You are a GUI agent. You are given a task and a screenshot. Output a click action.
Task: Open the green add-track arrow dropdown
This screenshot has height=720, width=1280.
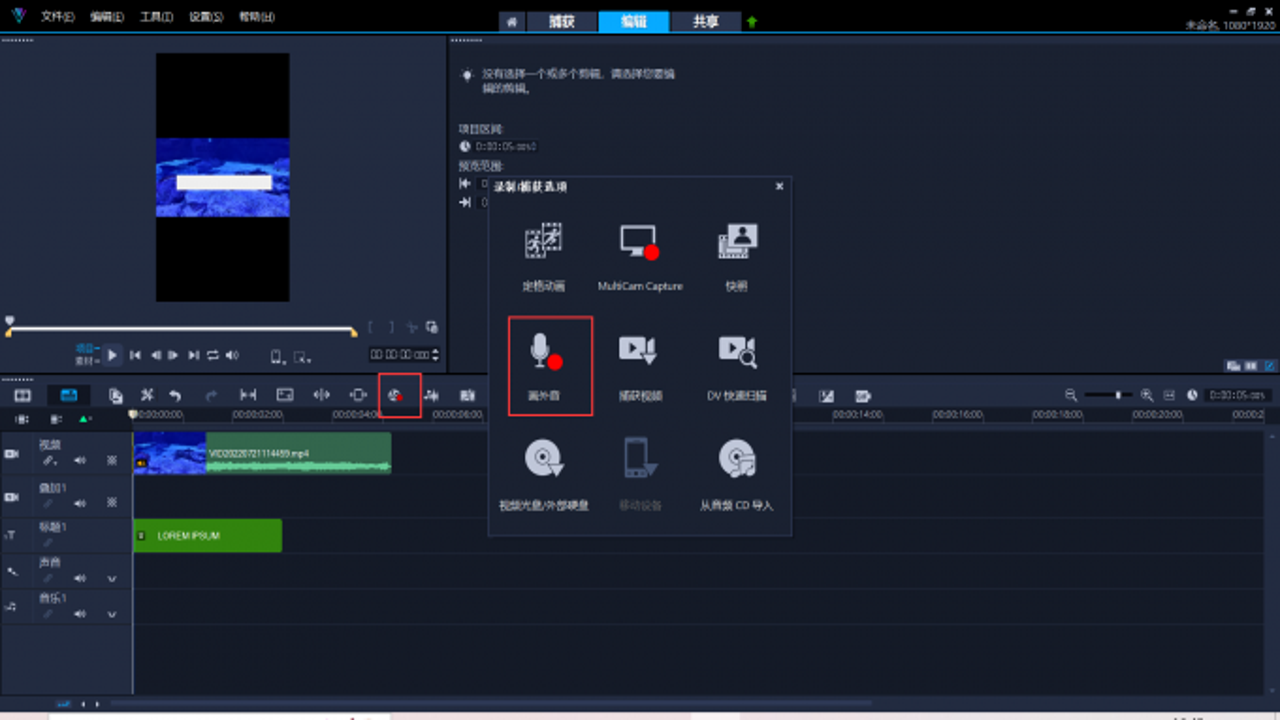click(x=86, y=419)
